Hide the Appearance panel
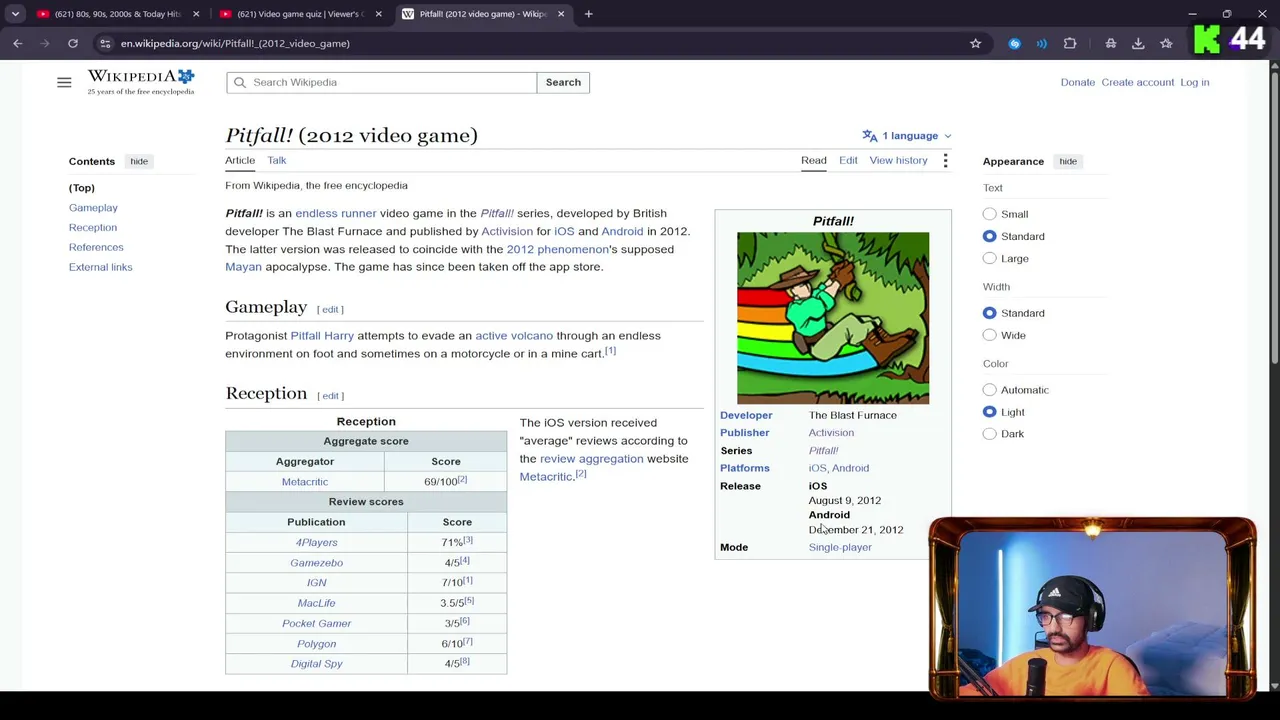Image resolution: width=1280 pixels, height=720 pixels. coord(1068,161)
